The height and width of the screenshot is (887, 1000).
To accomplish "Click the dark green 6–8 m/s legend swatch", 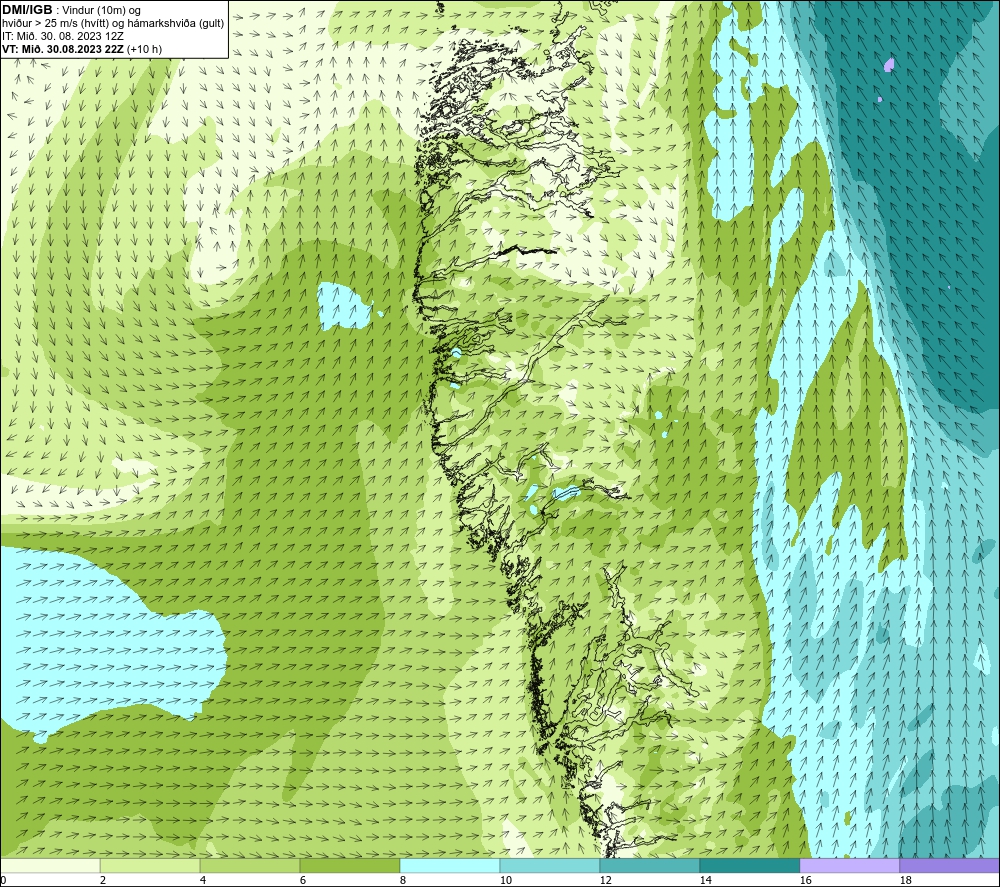I will click(350, 866).
